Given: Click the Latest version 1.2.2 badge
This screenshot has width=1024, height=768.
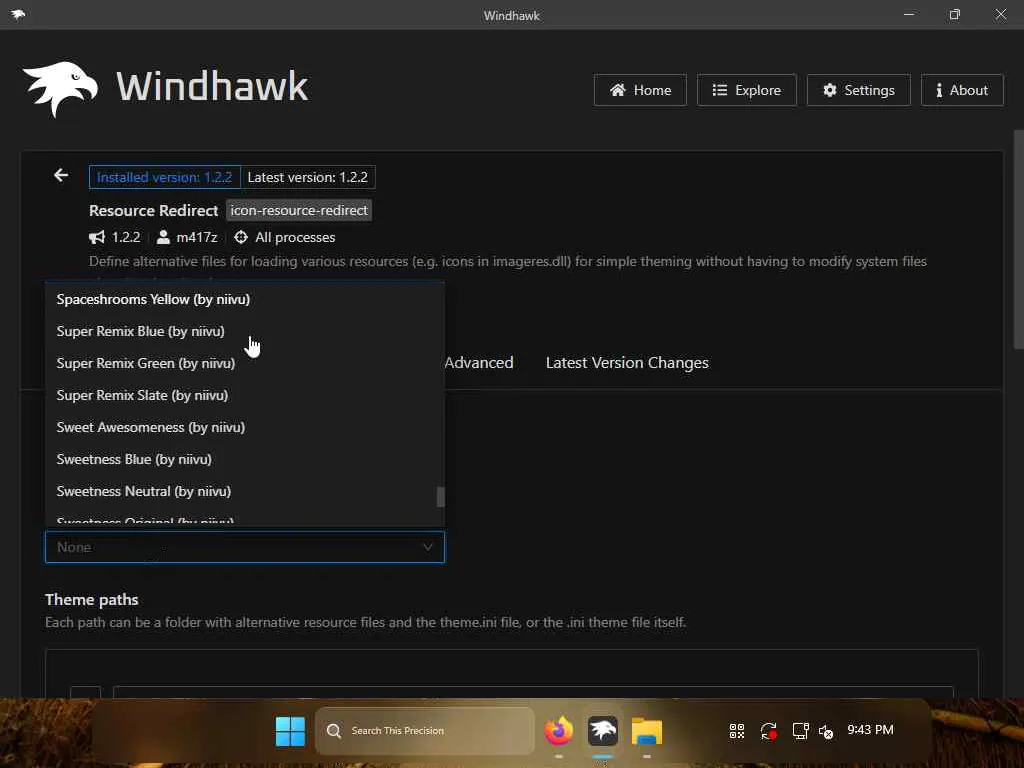Looking at the screenshot, I should pos(308,177).
